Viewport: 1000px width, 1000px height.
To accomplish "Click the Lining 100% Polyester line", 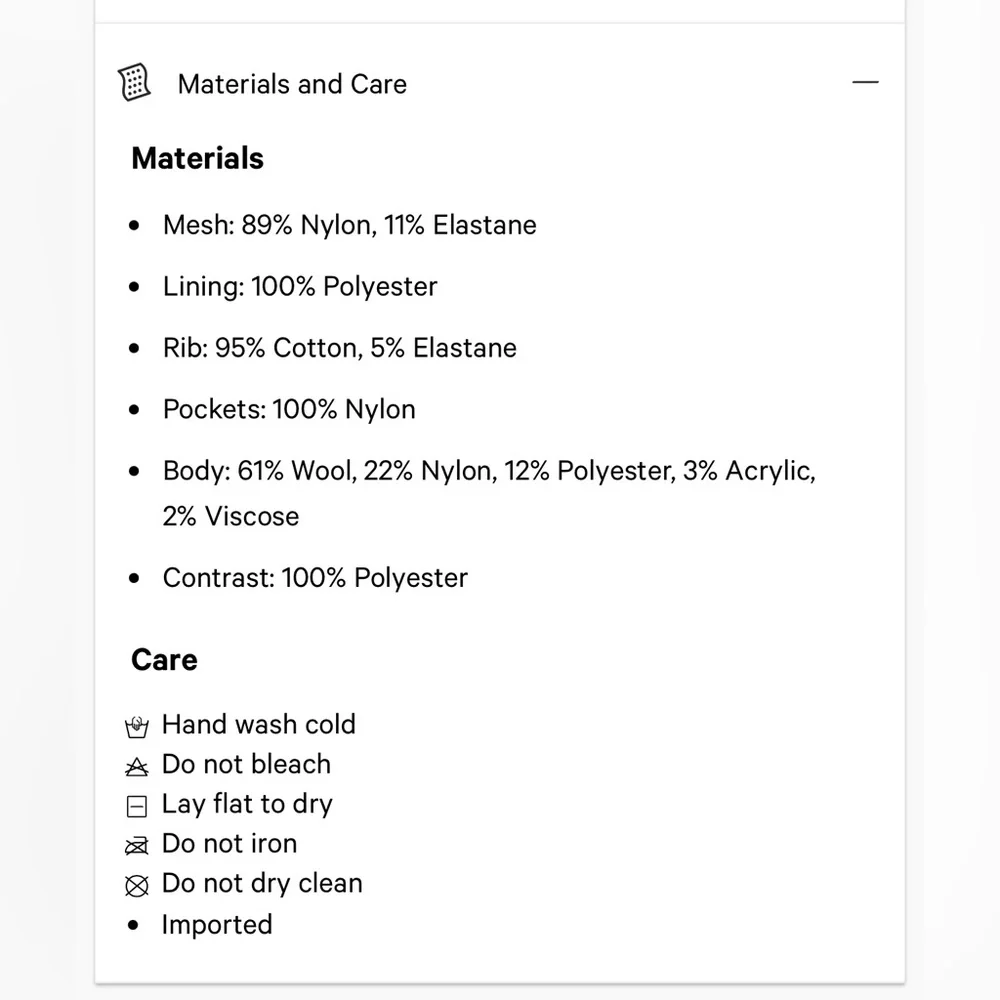I will point(300,287).
